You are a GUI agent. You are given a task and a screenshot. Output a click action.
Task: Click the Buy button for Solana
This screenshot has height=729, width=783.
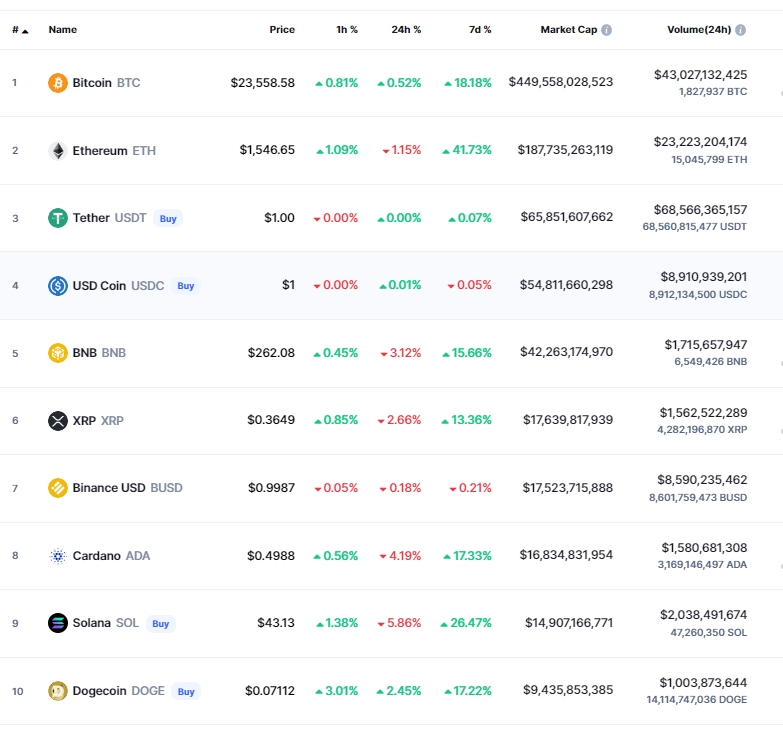pyautogui.click(x=160, y=624)
